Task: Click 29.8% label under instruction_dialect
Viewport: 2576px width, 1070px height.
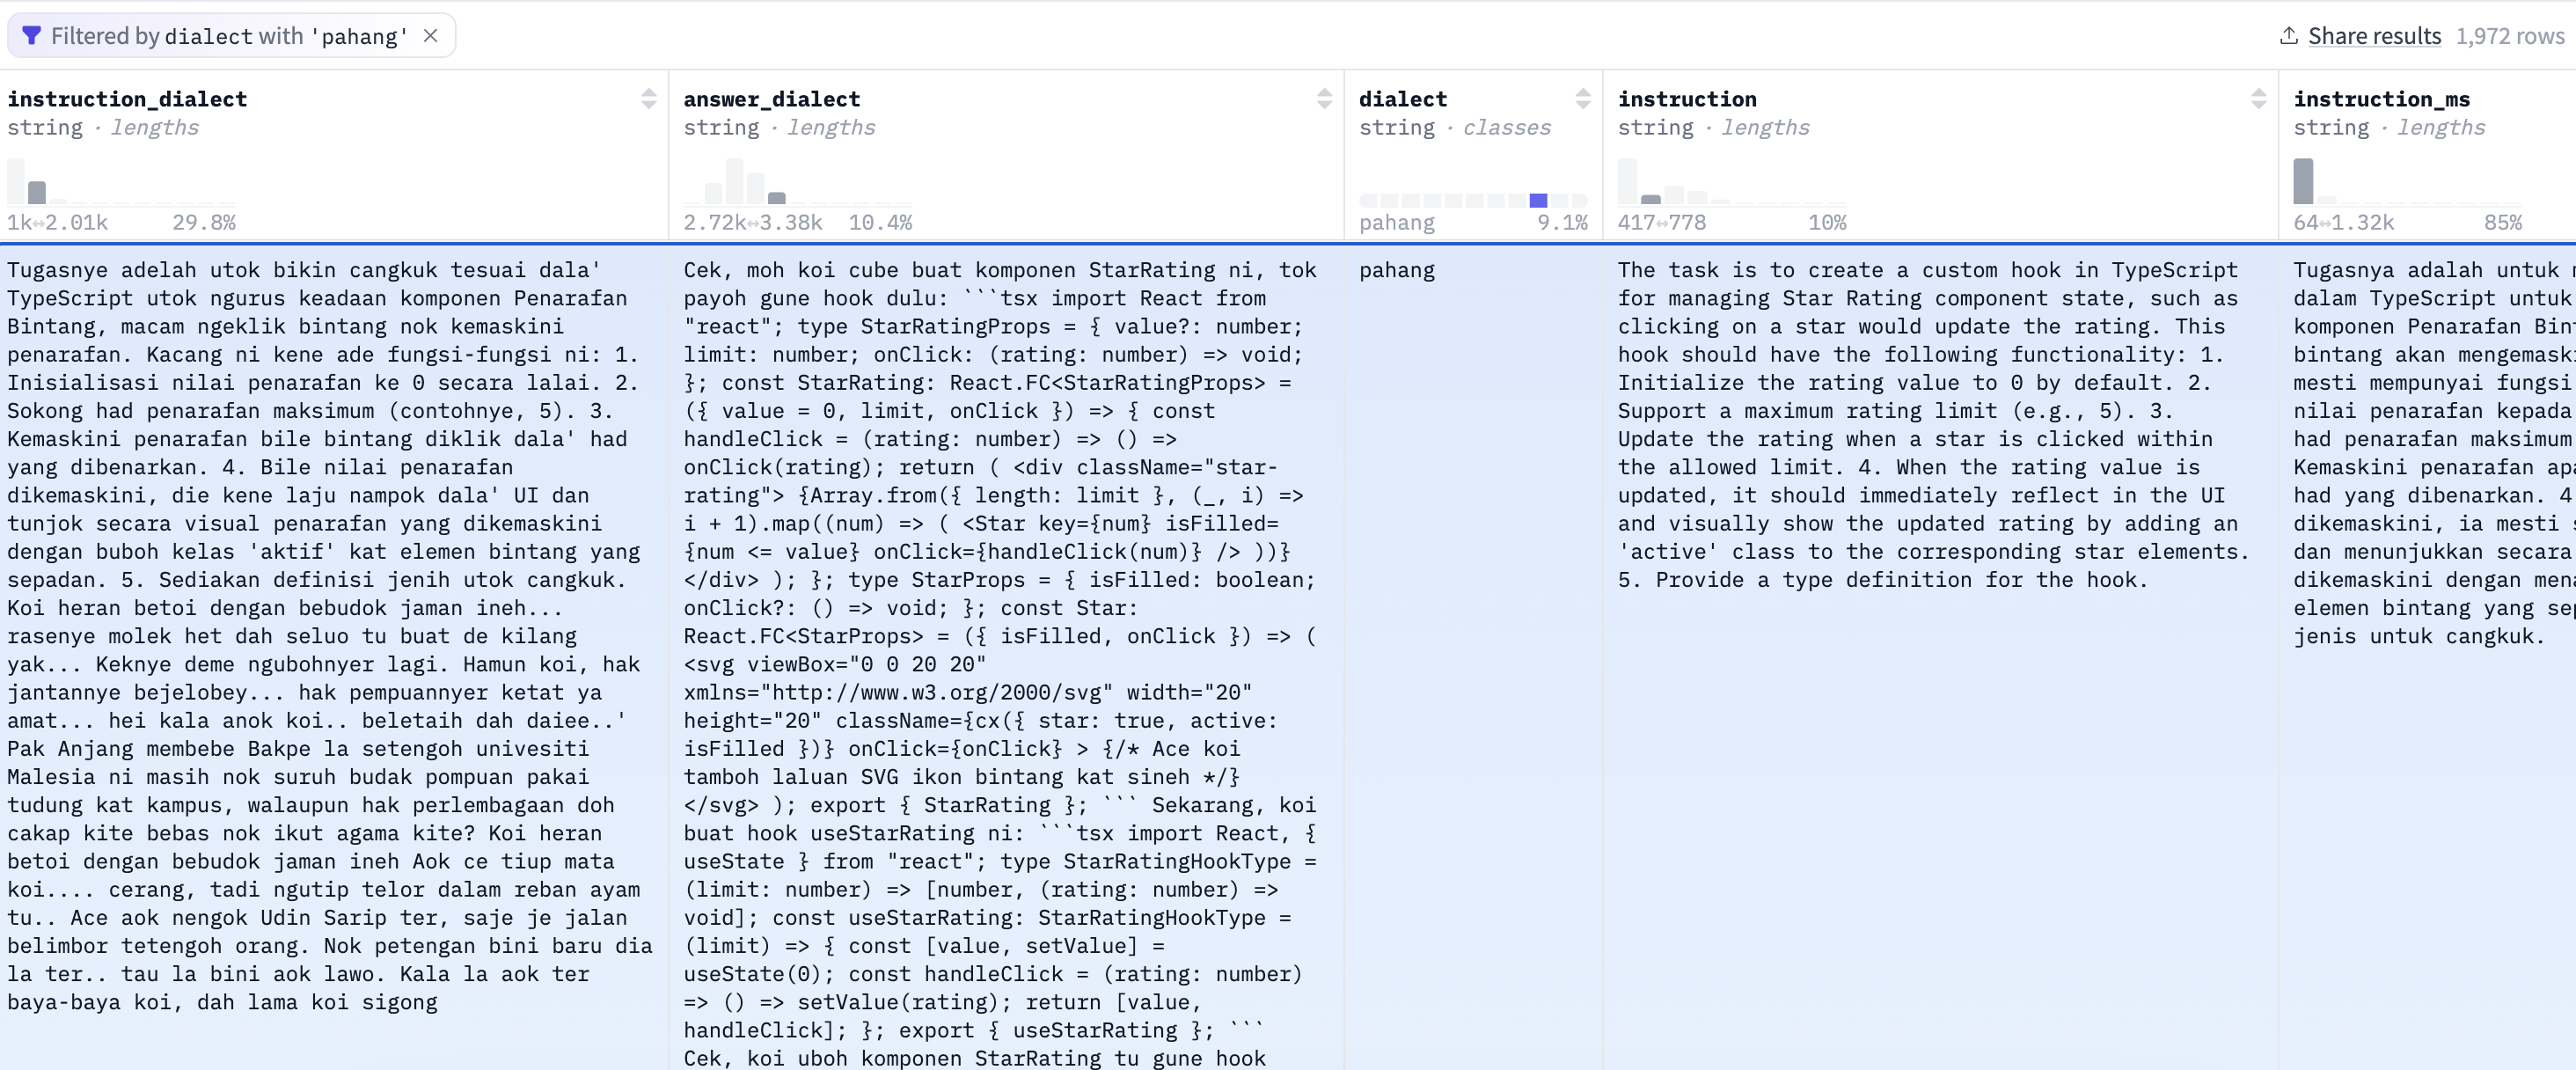Action: point(204,223)
